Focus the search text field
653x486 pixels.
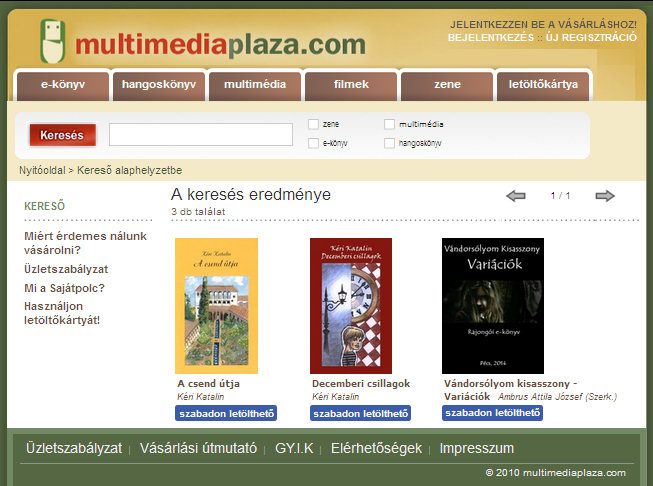click(201, 135)
